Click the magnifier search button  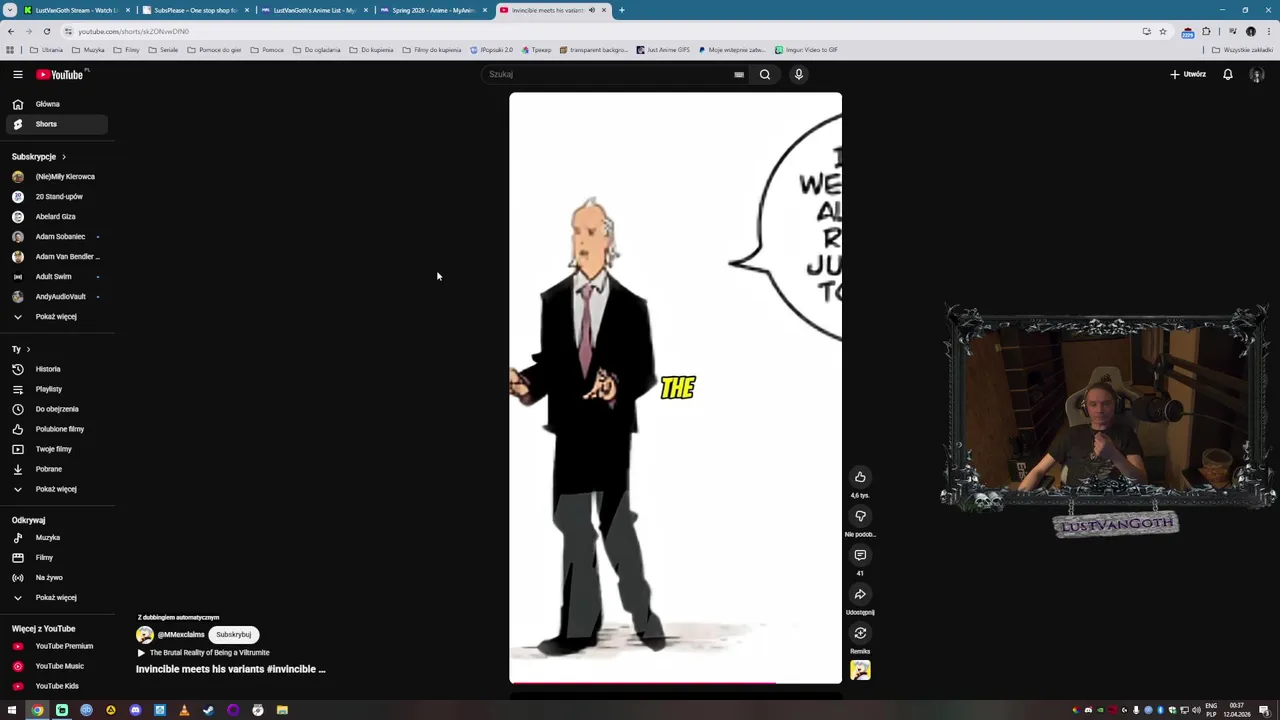click(765, 74)
